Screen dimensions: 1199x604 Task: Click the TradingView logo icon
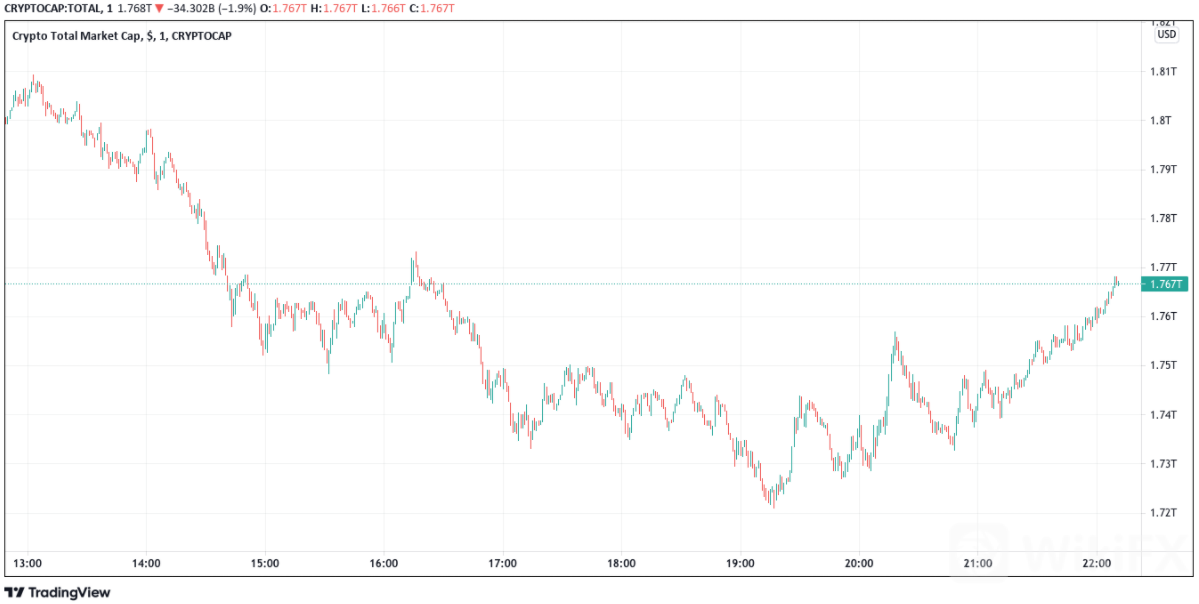tap(17, 592)
